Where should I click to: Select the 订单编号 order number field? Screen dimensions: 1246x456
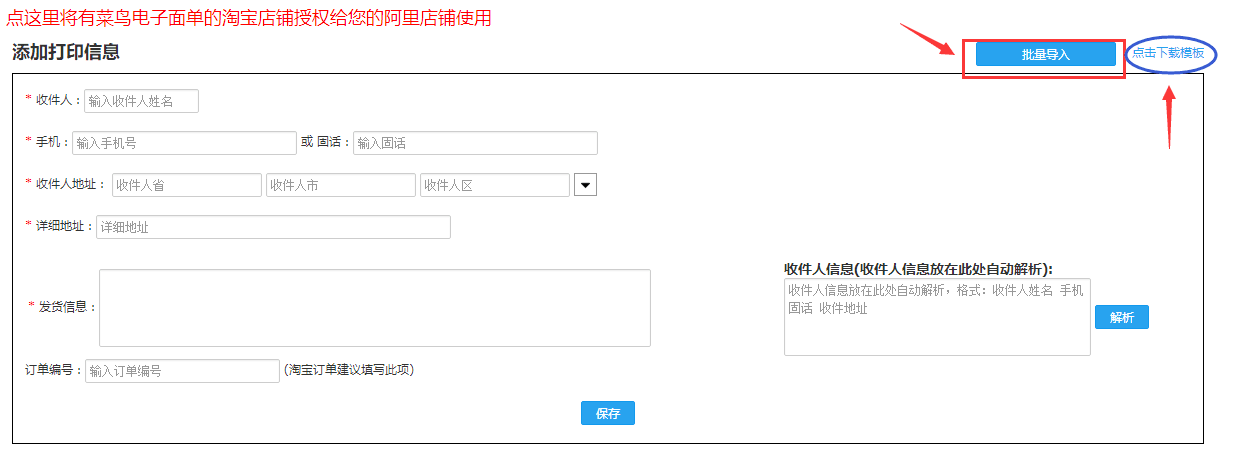182,371
